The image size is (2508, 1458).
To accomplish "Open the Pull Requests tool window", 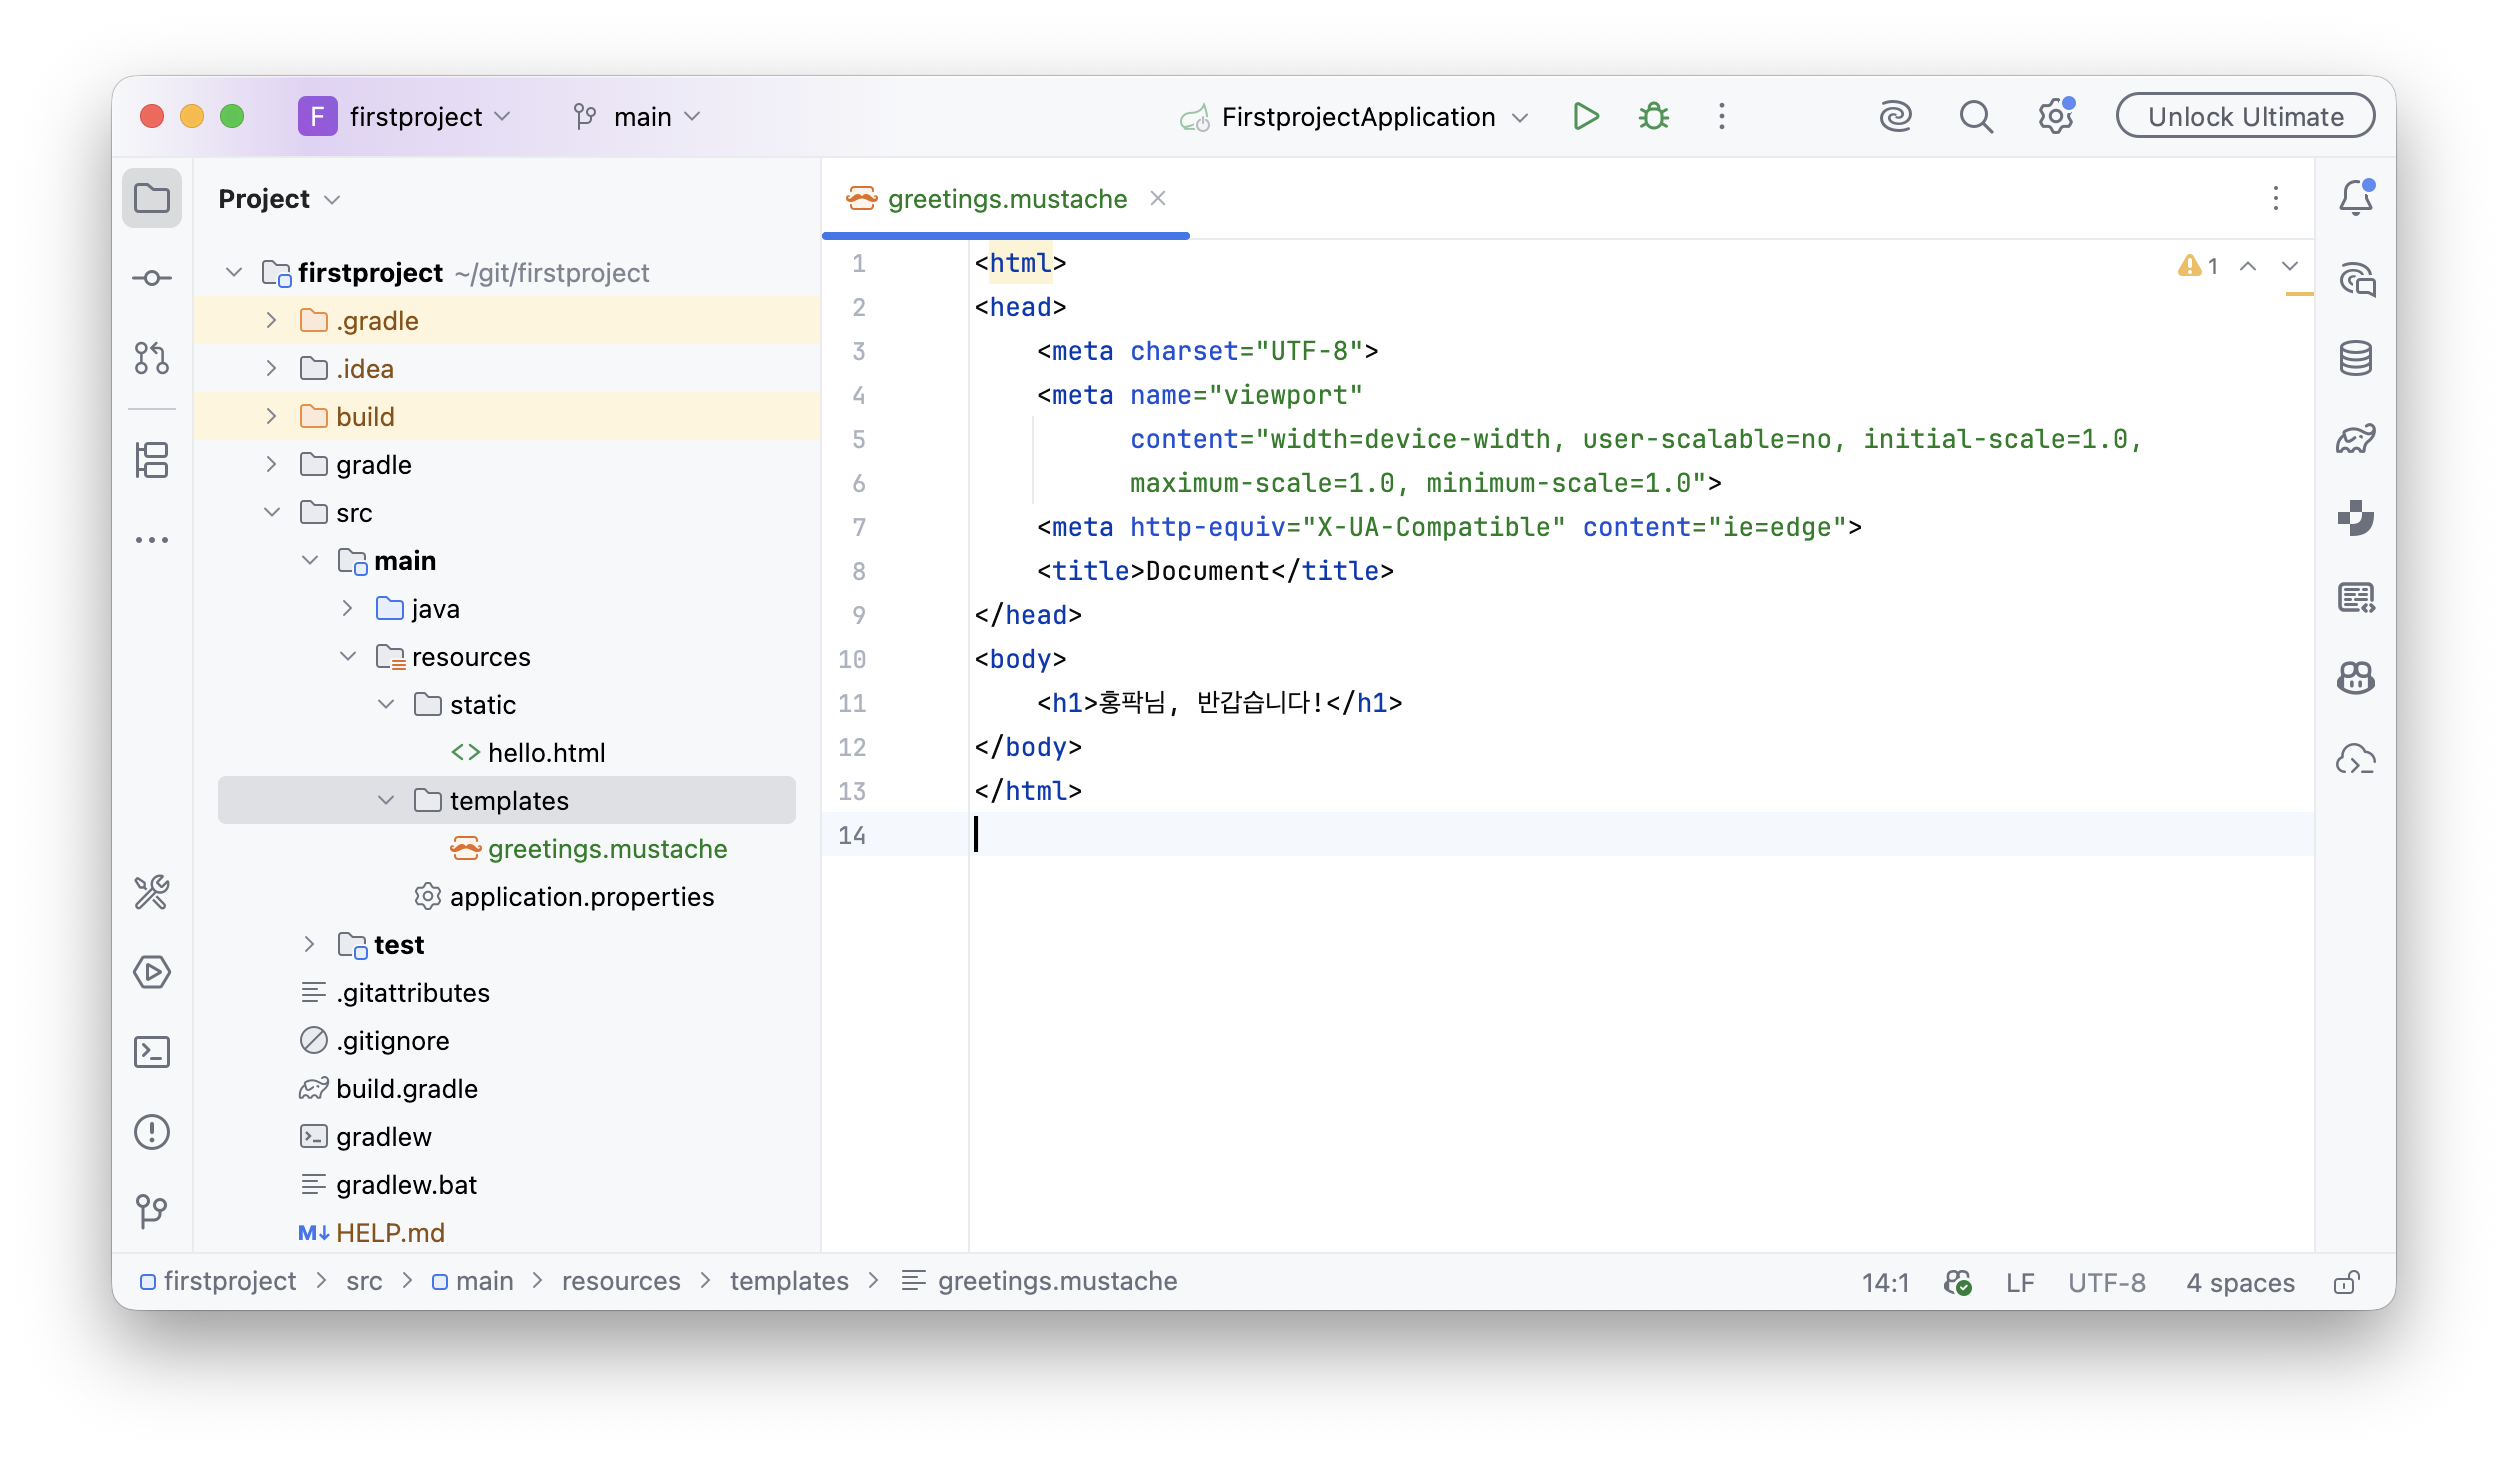I will coord(152,358).
